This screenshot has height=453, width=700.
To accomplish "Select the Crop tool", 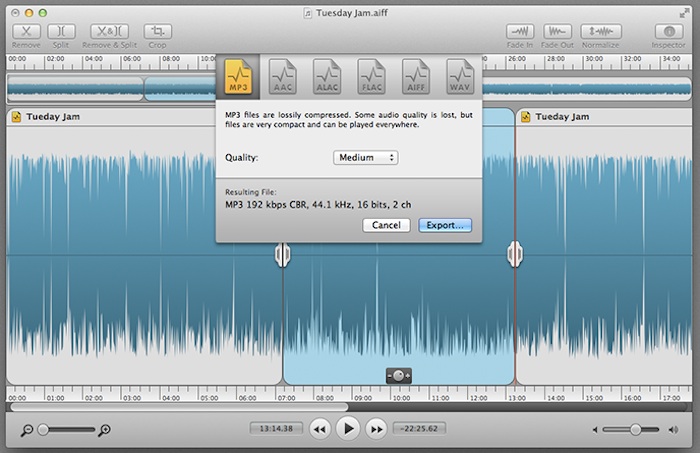I will (158, 31).
